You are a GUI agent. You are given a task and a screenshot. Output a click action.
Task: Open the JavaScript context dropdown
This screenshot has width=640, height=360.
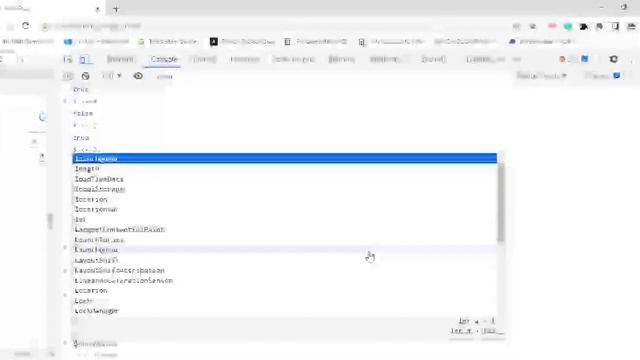pos(111,76)
